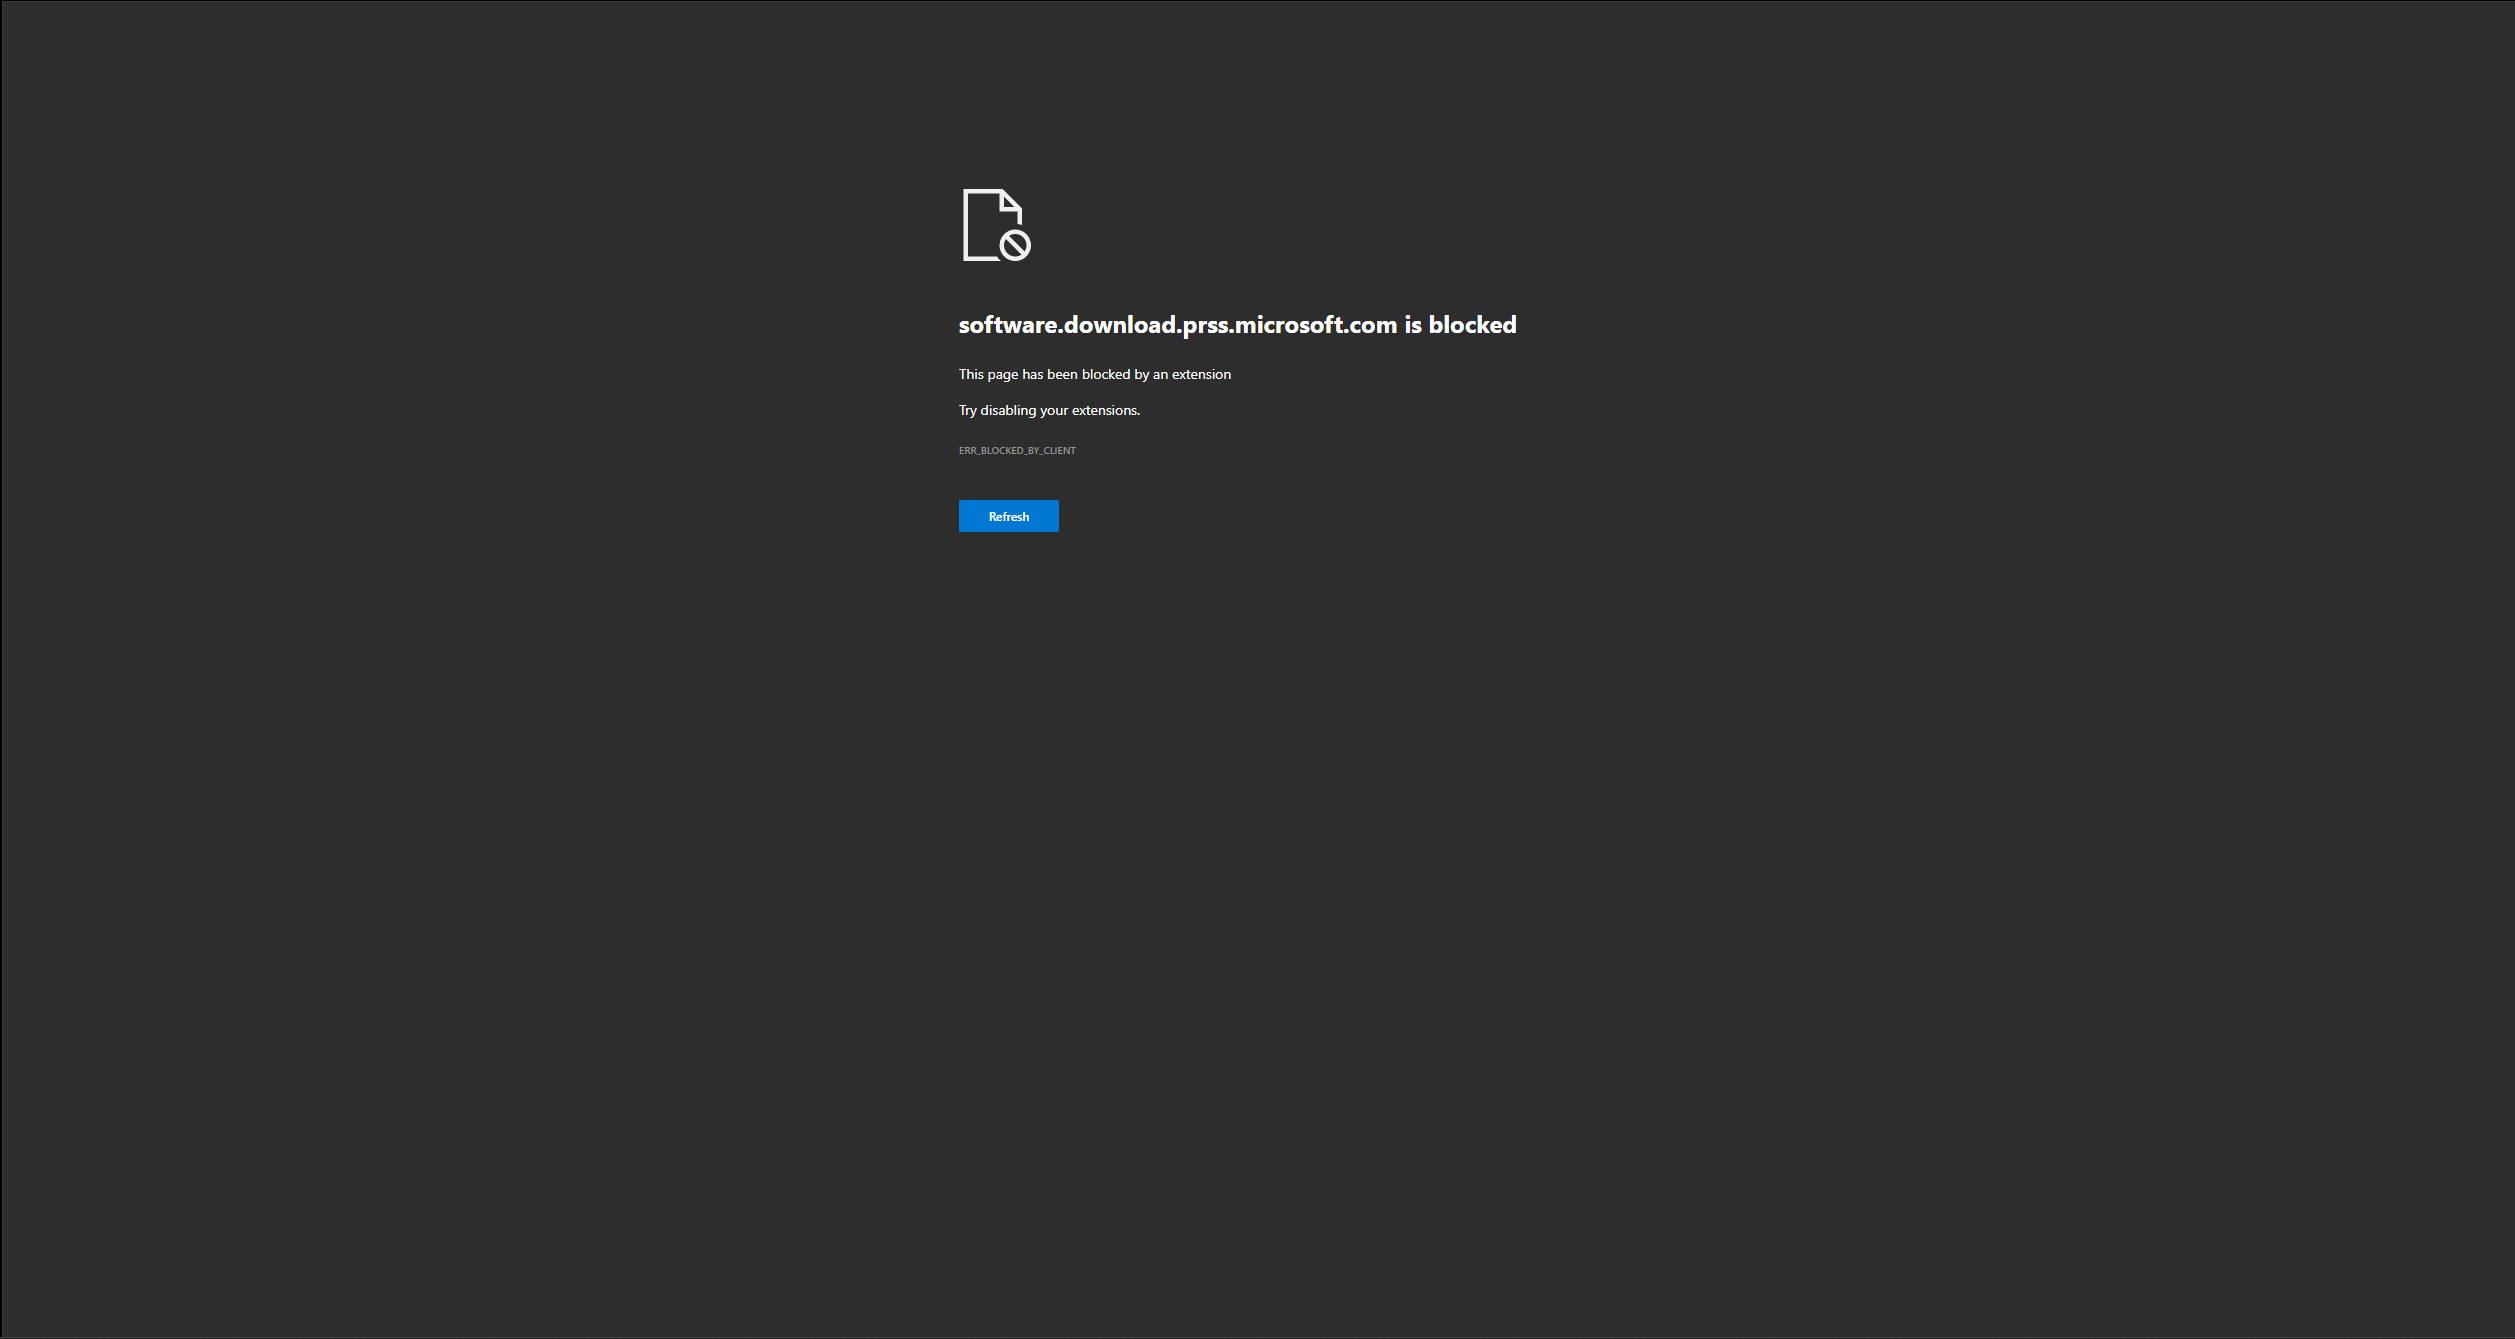The width and height of the screenshot is (2515, 1339).
Task: Click the 'is blocked' words in heading
Action: click(1460, 325)
